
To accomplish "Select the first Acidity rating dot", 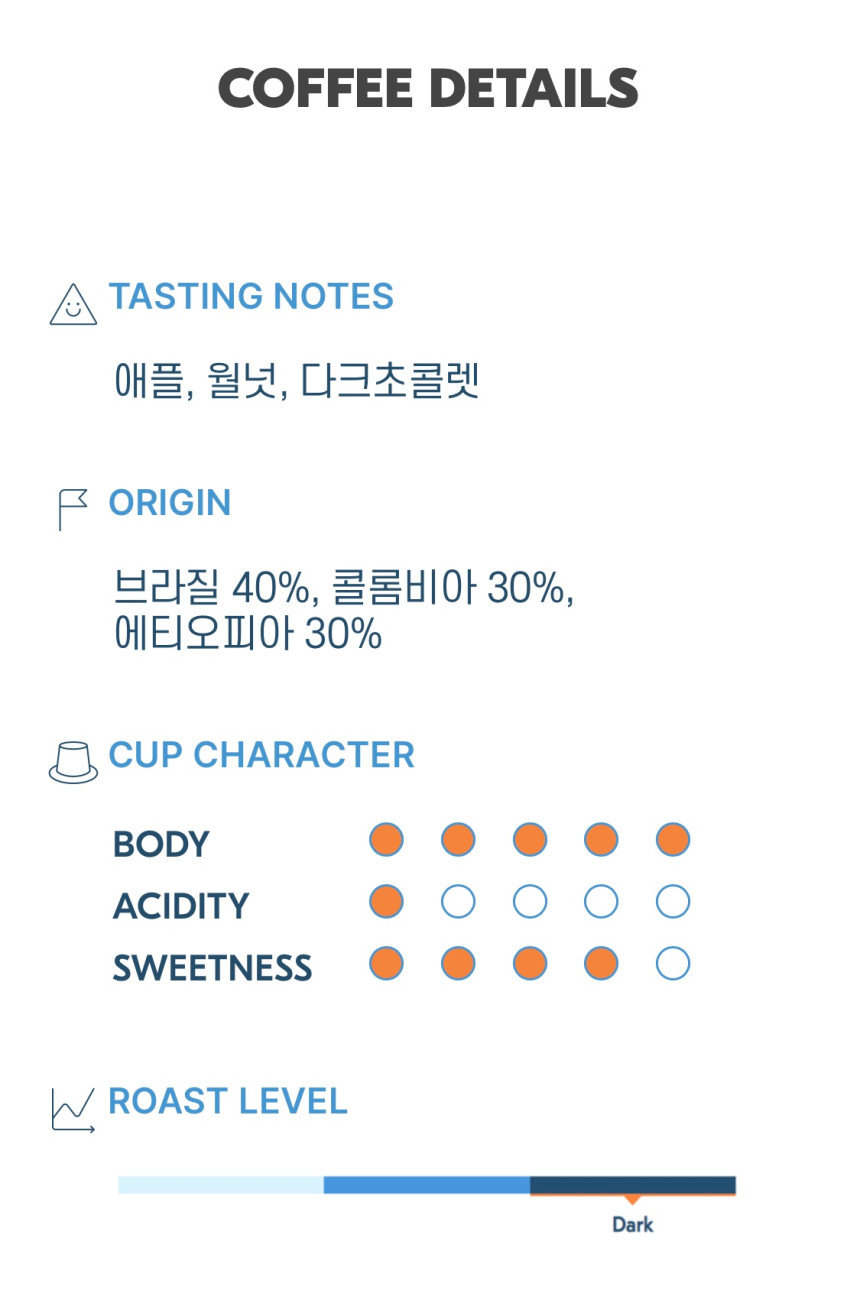I will (386, 902).
